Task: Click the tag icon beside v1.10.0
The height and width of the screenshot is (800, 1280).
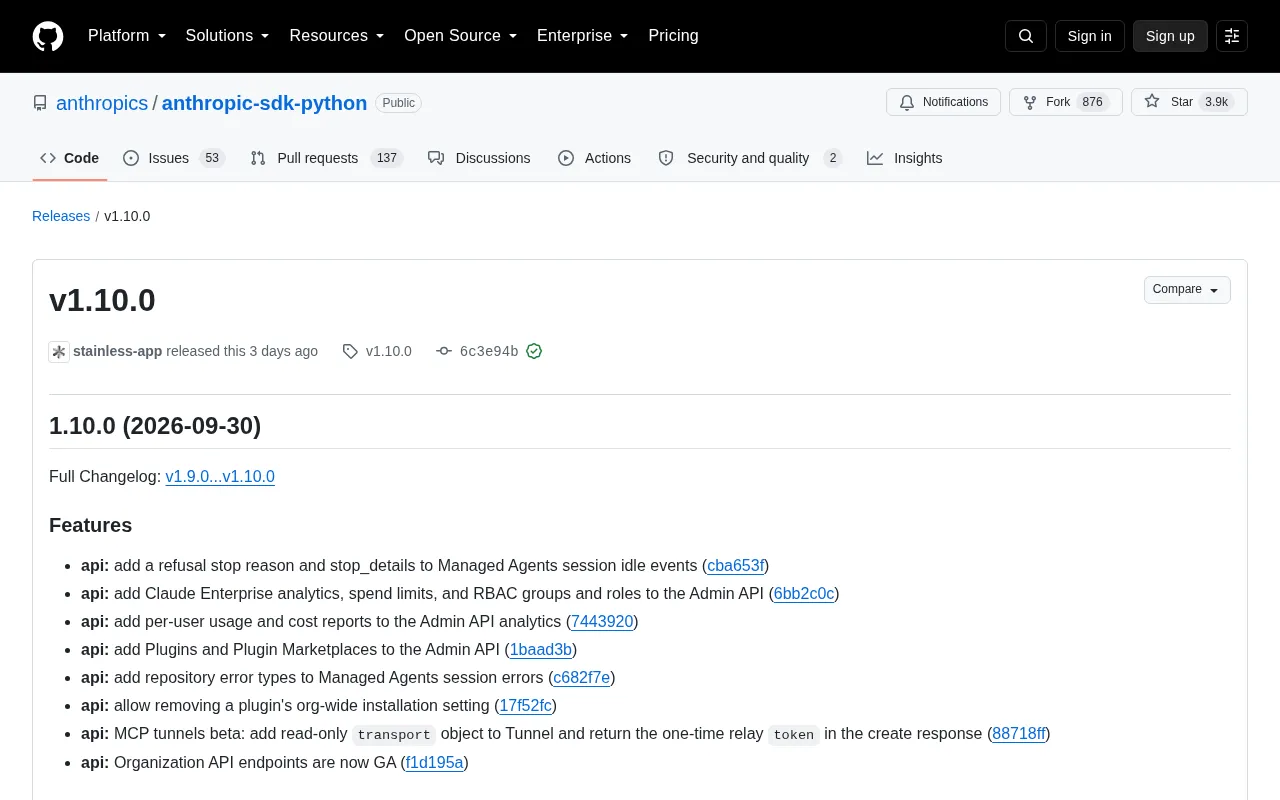Action: (x=350, y=351)
